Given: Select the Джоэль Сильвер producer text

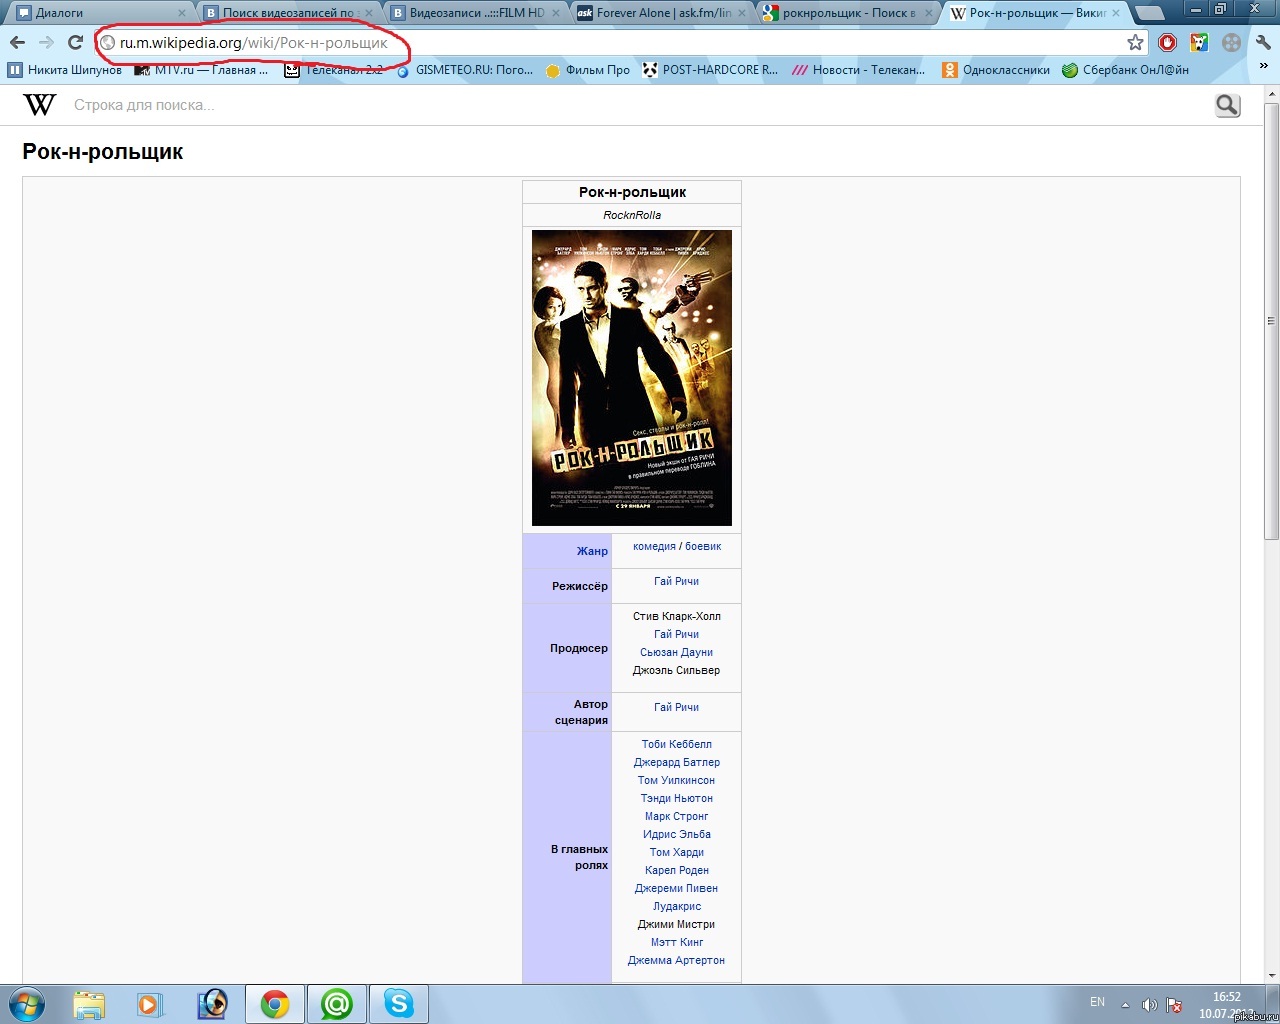Looking at the screenshot, I should pyautogui.click(x=676, y=670).
